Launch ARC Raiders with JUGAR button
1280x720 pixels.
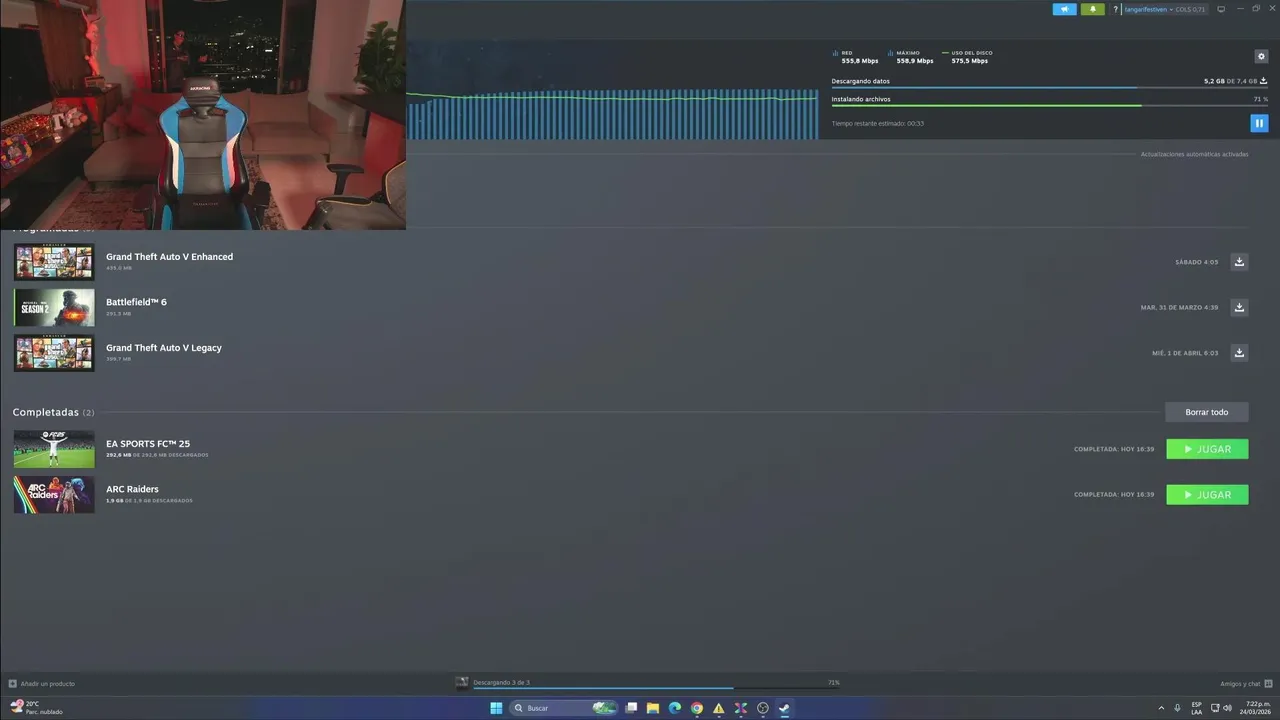tap(1207, 494)
